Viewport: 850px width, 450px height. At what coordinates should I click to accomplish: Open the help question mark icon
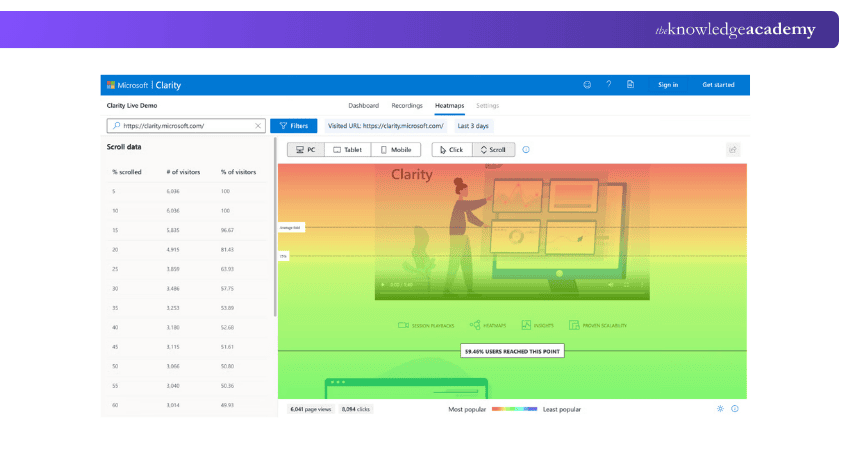click(609, 85)
